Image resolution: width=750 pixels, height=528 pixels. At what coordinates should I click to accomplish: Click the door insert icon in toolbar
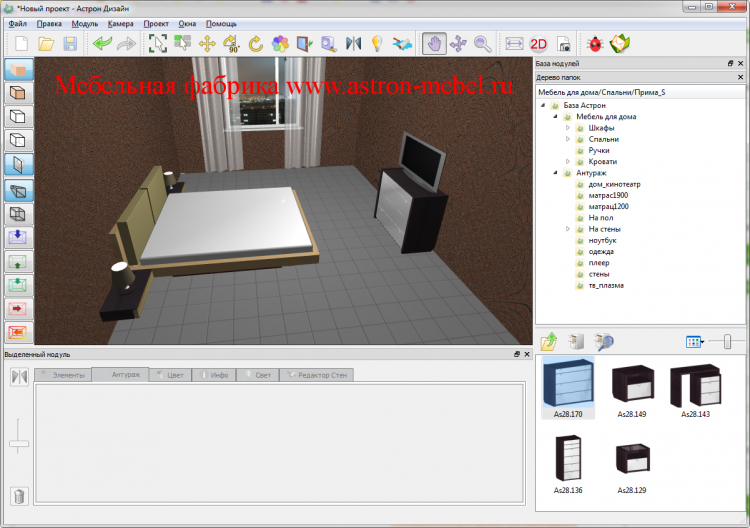pyautogui.click(x=305, y=44)
